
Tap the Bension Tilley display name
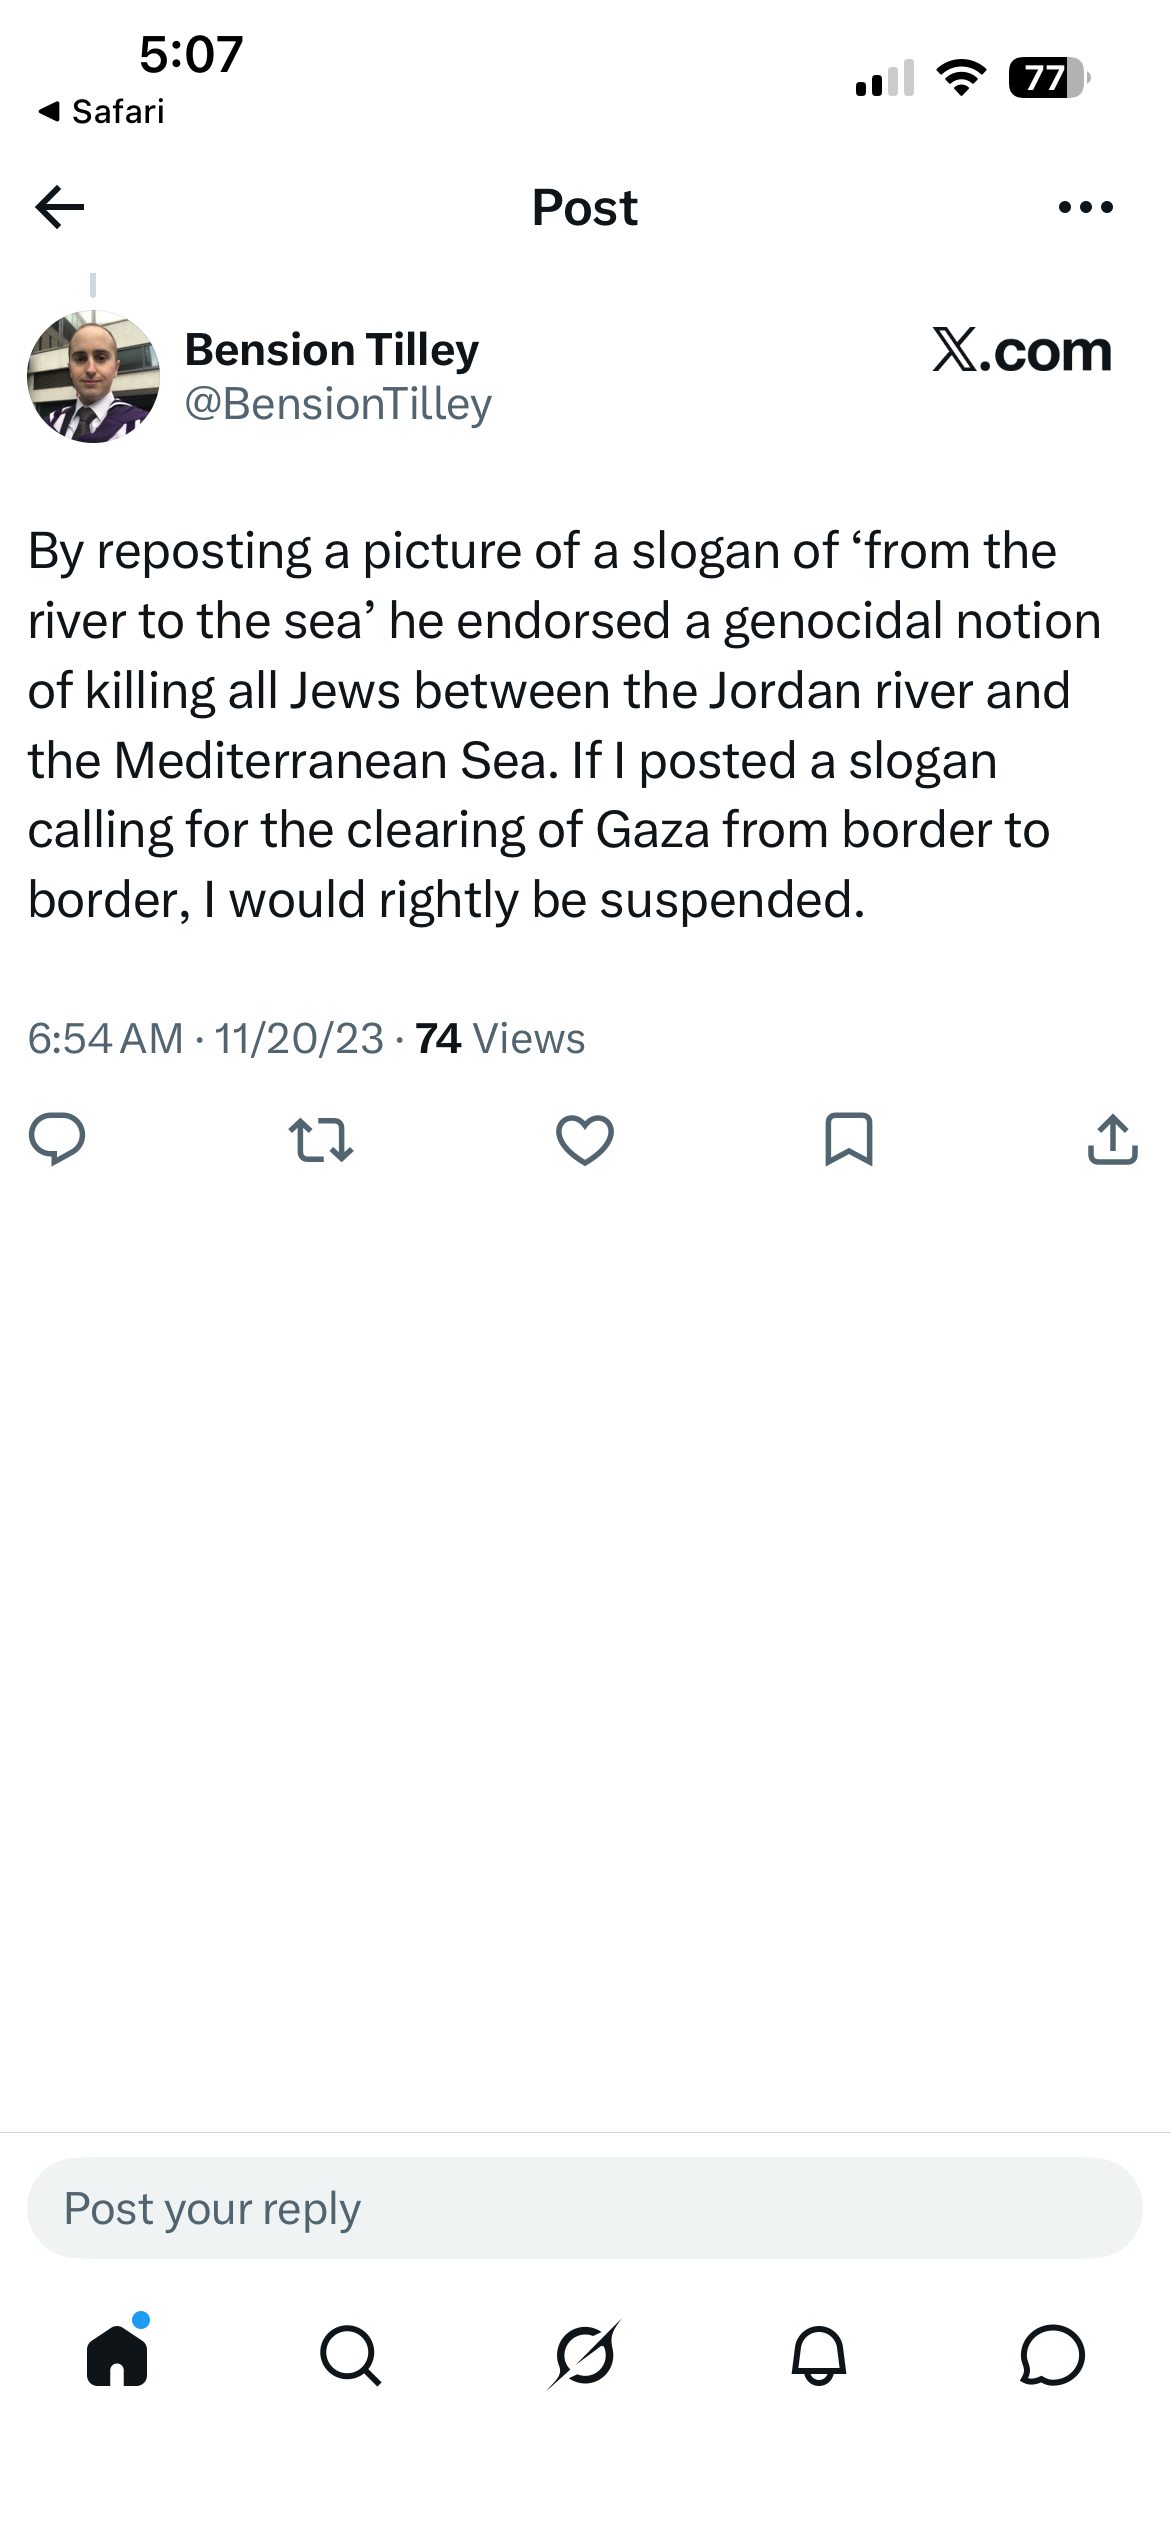coord(332,350)
